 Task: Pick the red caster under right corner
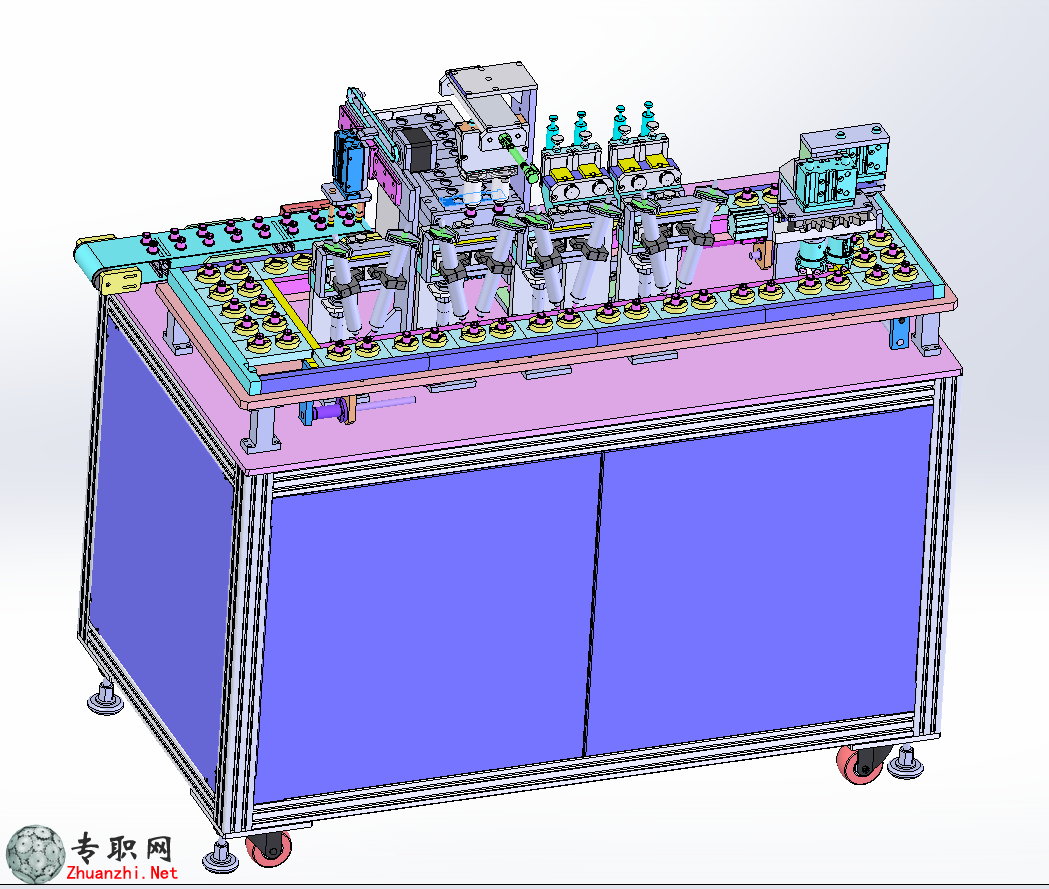[863, 764]
